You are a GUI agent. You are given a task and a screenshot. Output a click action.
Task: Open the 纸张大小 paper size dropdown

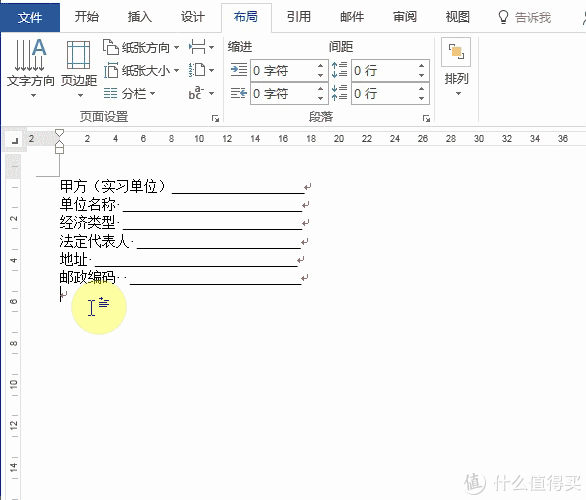(141, 70)
